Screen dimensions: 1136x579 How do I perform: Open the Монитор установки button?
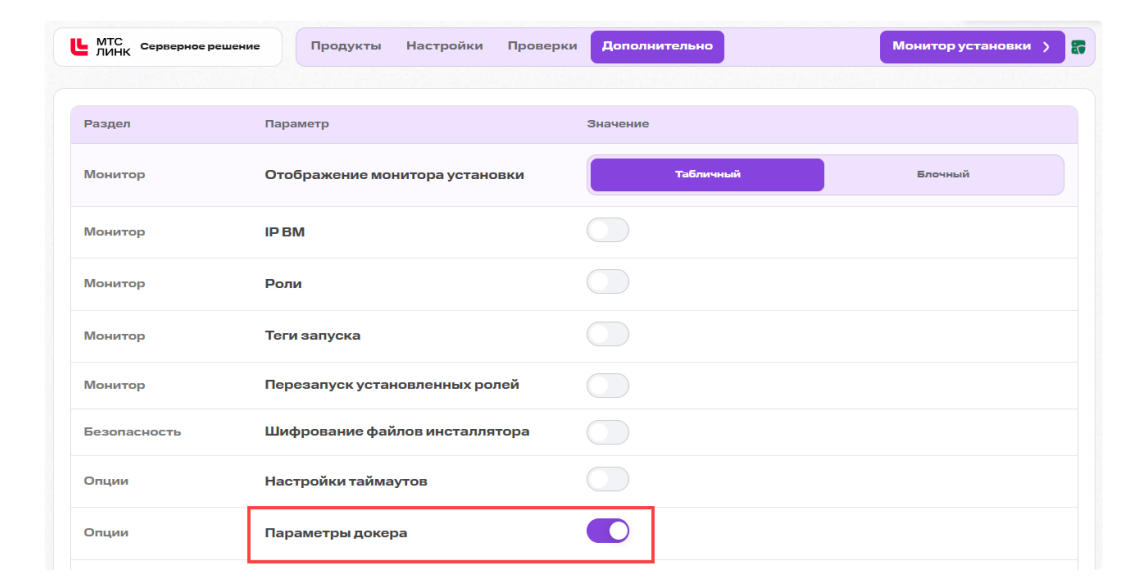click(972, 46)
